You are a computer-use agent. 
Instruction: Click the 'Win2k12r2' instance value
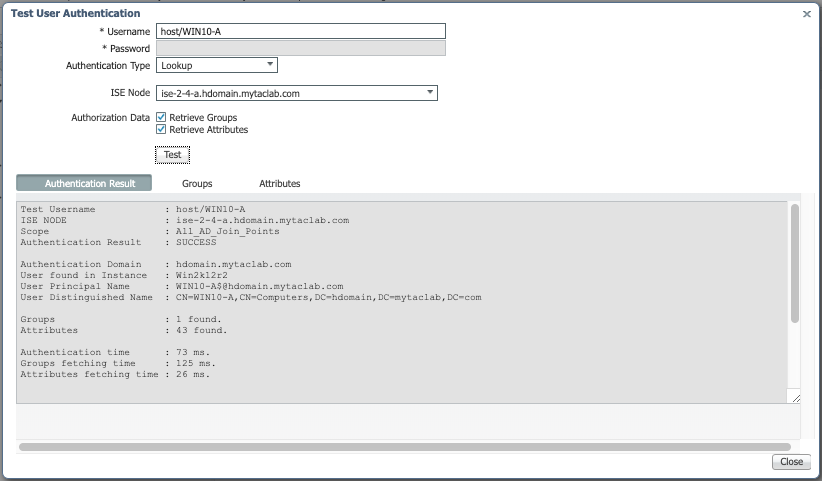(x=202, y=275)
